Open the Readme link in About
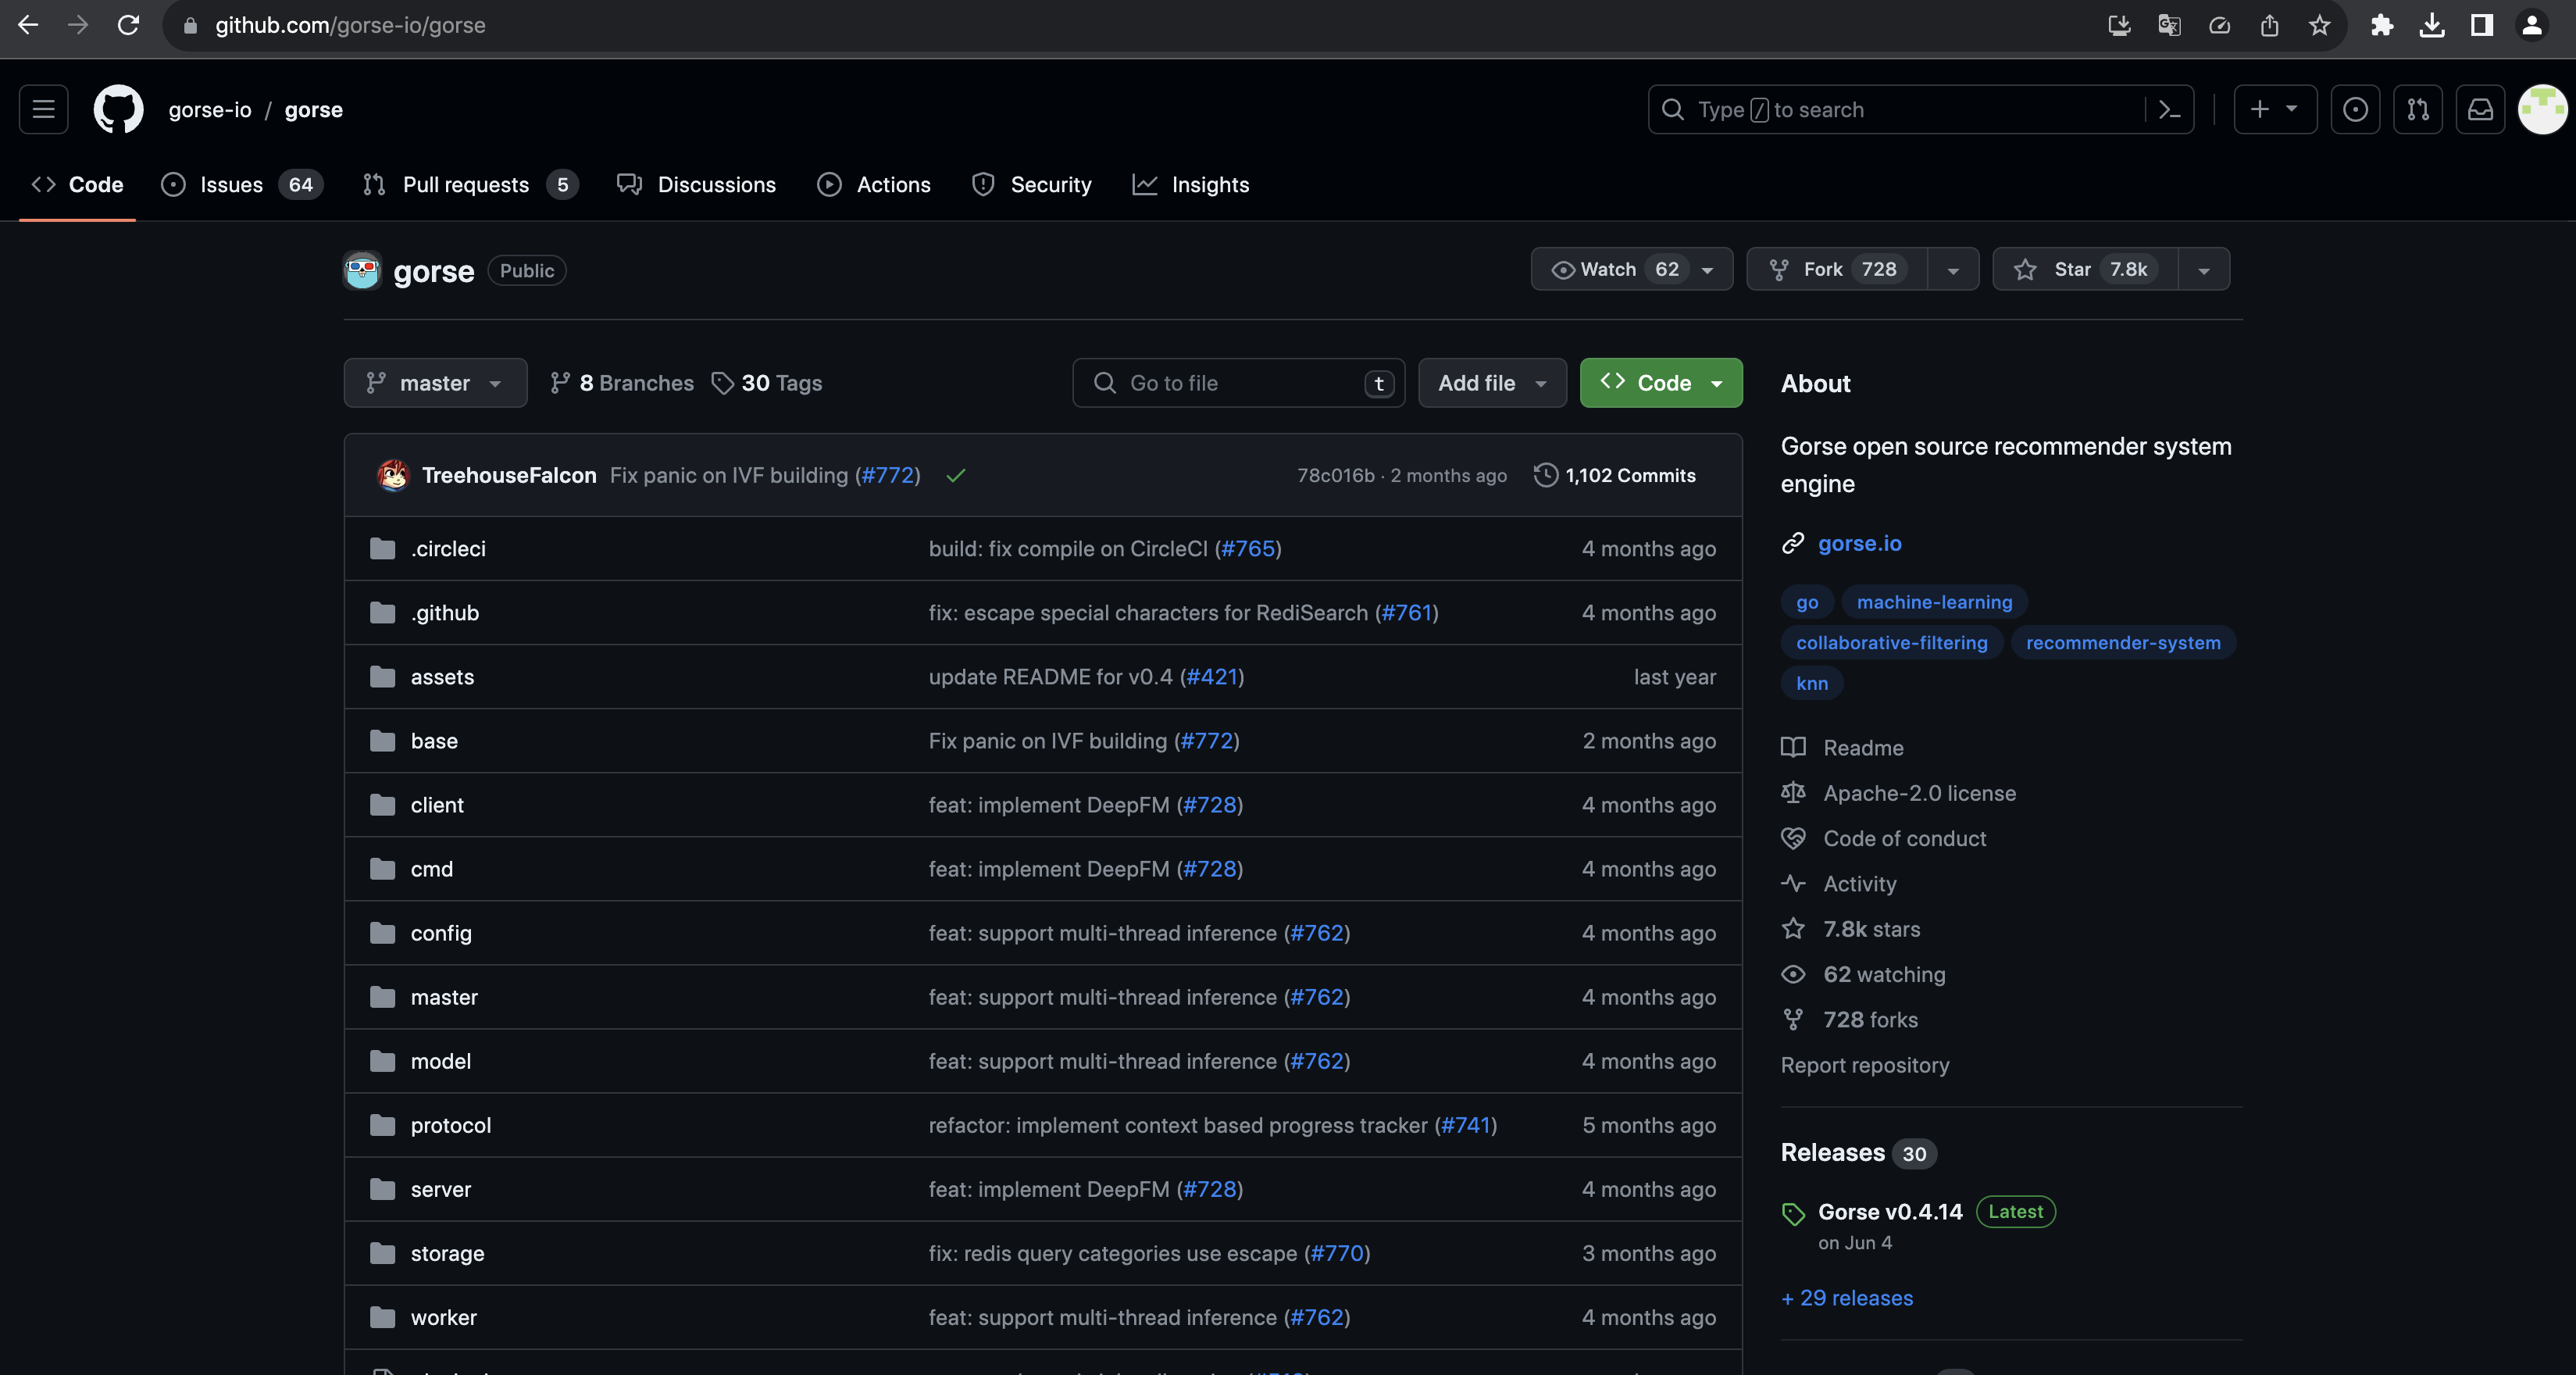Viewport: 2576px width, 1375px height. [x=1863, y=747]
